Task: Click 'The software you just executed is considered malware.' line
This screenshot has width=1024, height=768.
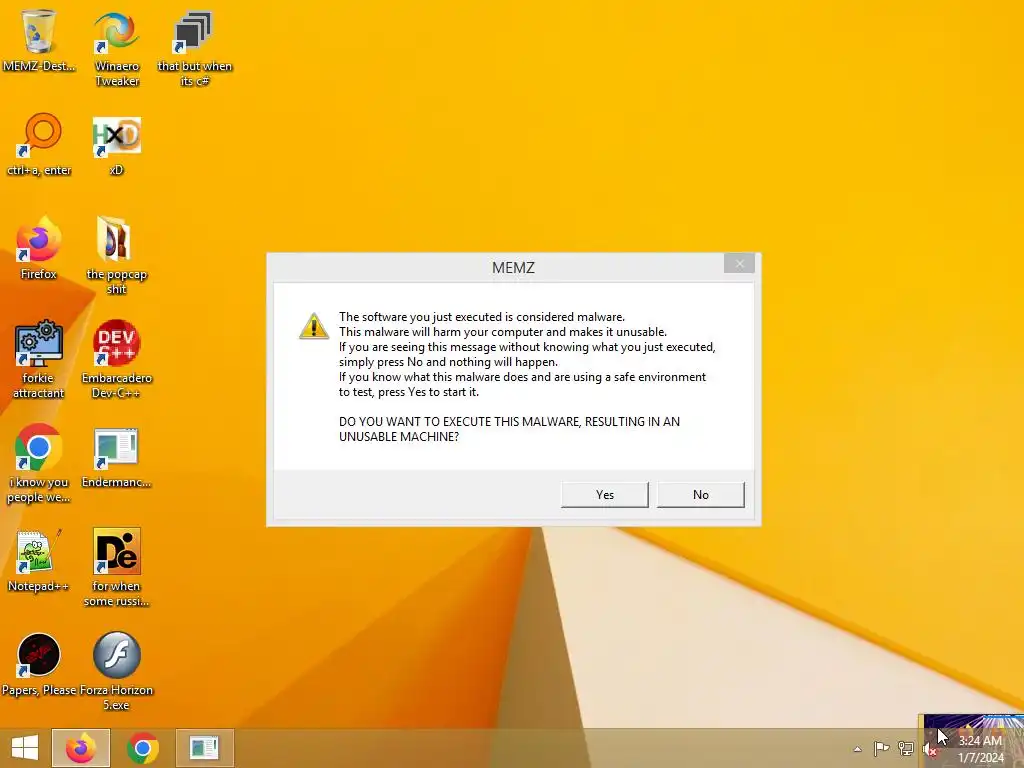Action: click(482, 317)
